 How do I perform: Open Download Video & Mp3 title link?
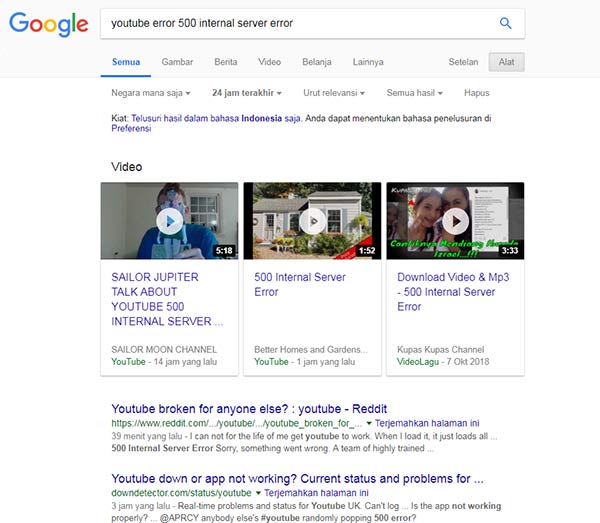[453, 292]
